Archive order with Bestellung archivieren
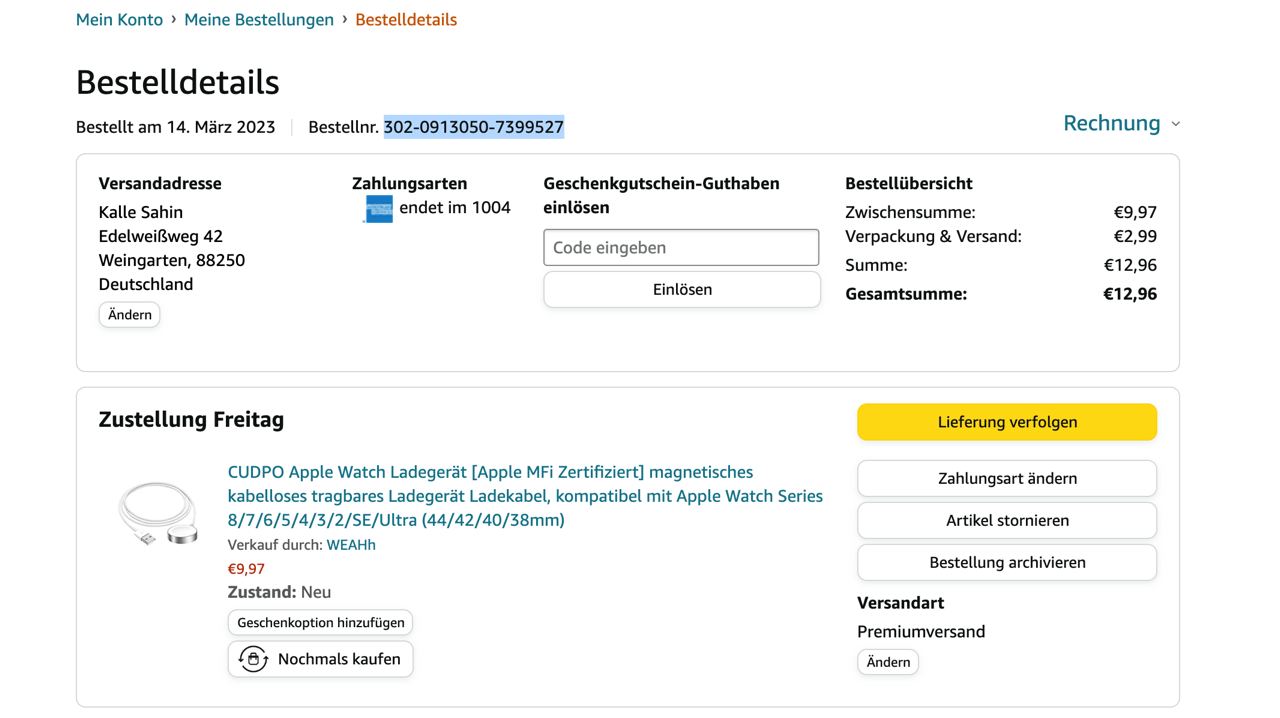 coord(1006,562)
